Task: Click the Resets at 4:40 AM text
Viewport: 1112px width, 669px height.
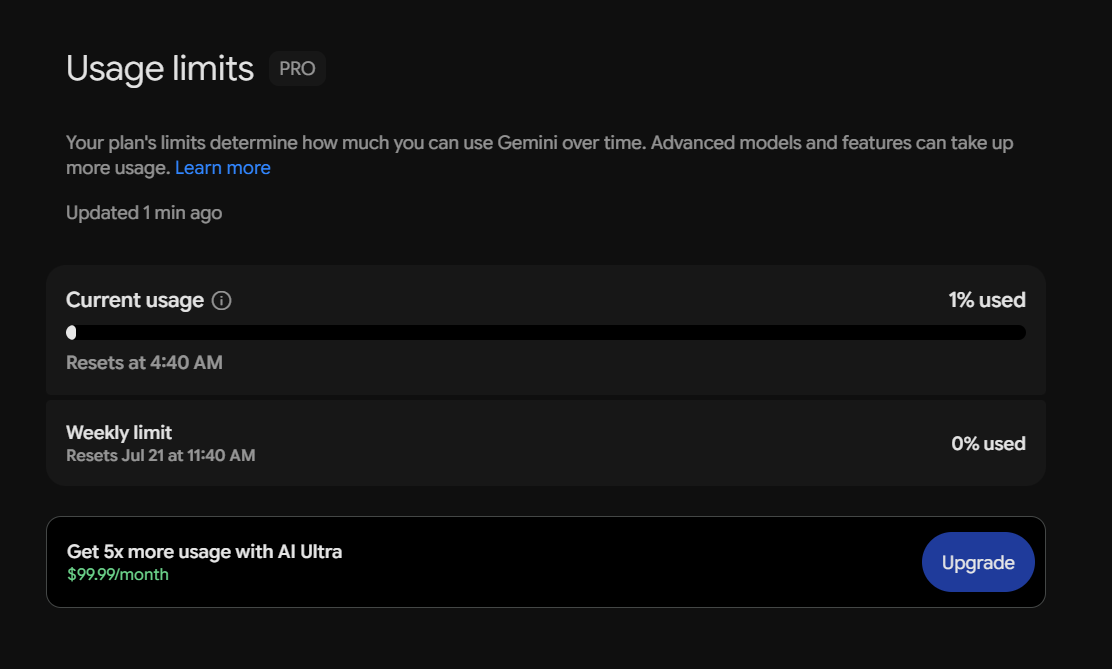Action: pyautogui.click(x=144, y=363)
